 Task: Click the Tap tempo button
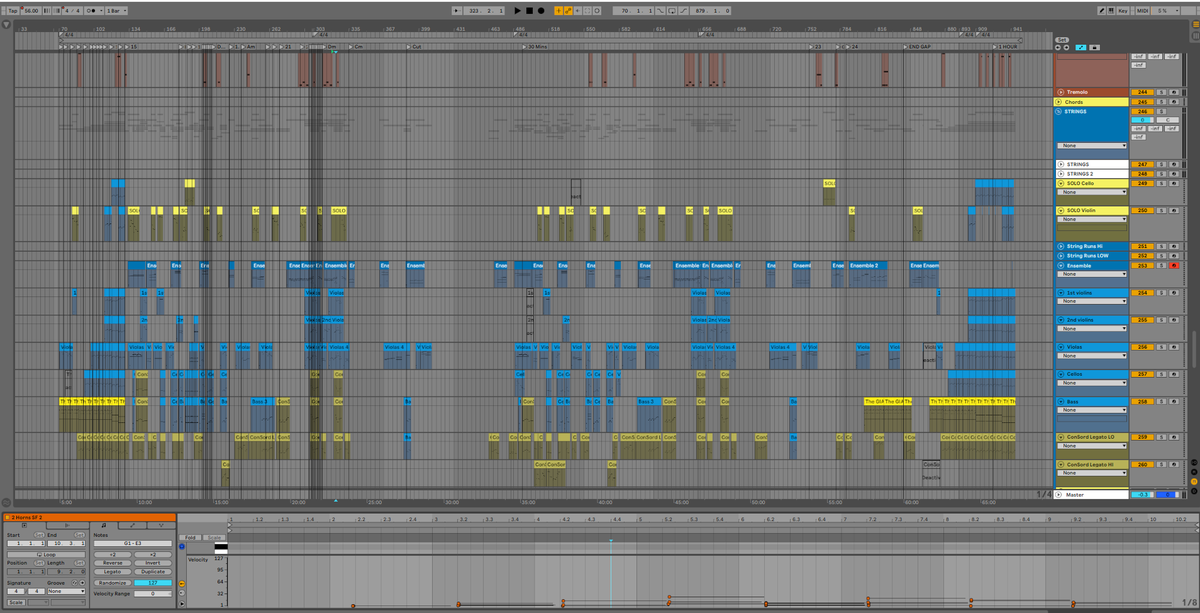coord(12,10)
